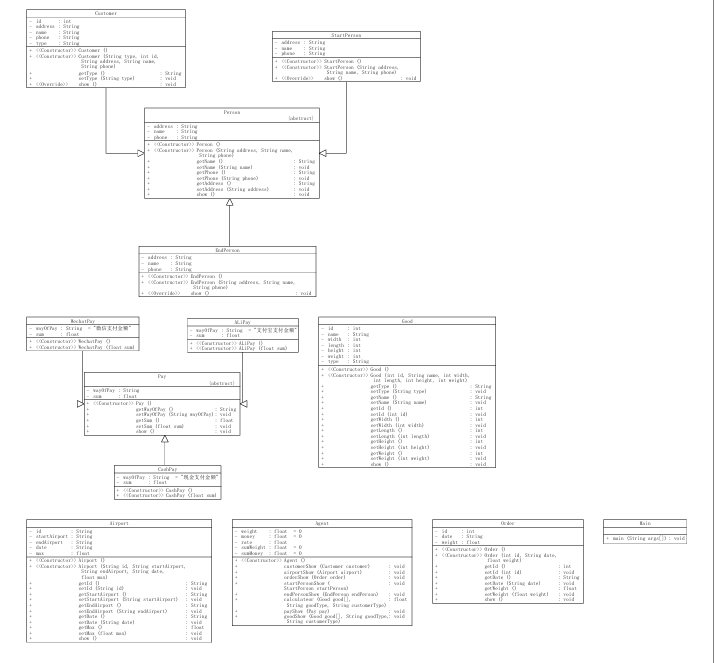Screen dimensions: 715x663
Task: Select the generalization arrowhead from EndPerson to Person
Action: pos(229,202)
